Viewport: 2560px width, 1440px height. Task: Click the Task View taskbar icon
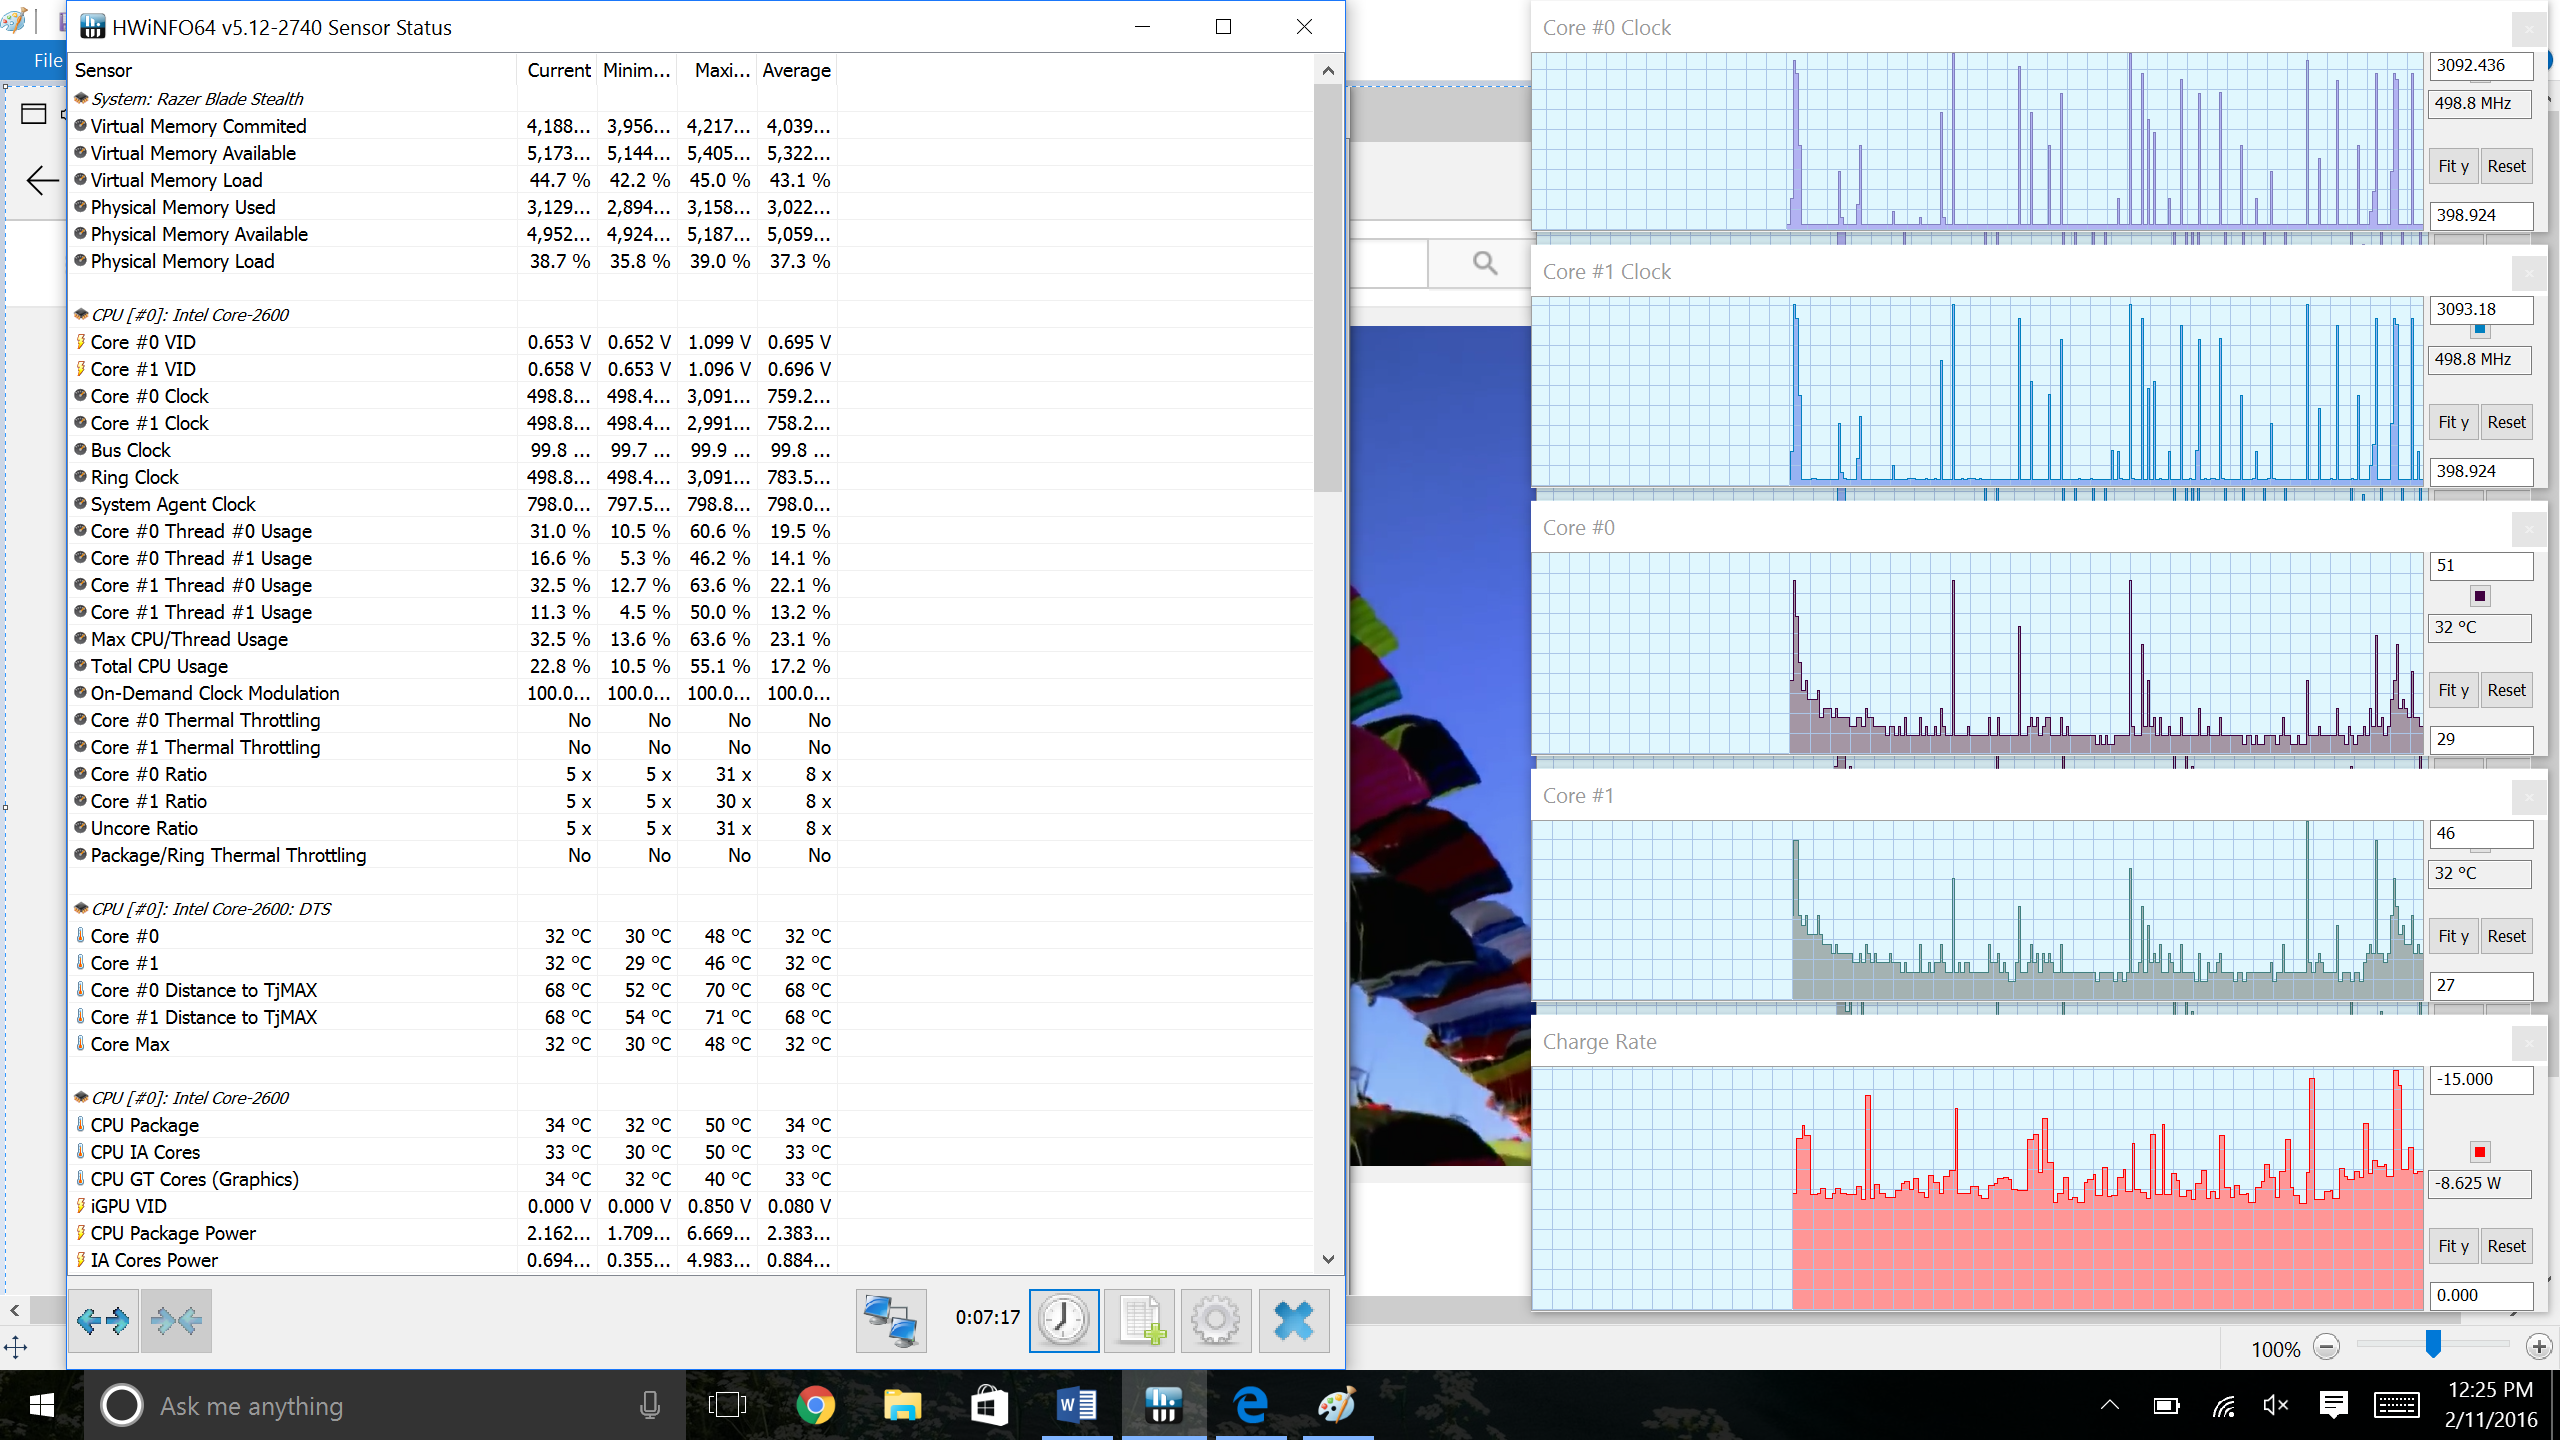click(727, 1406)
